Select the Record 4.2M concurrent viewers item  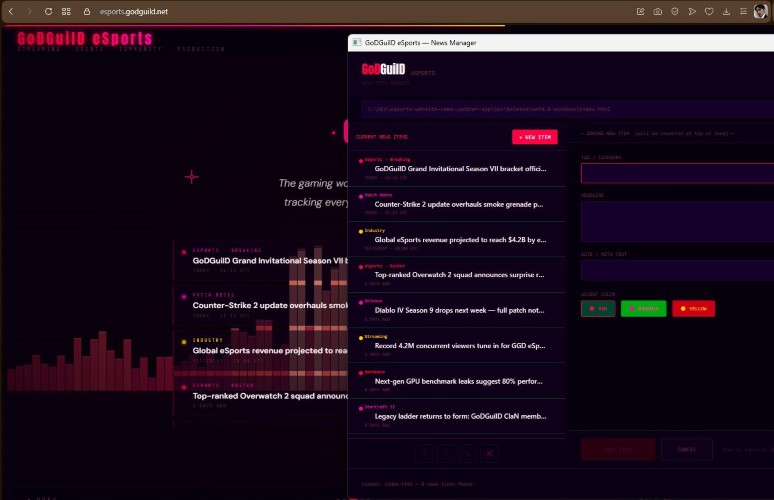[x=457, y=346]
